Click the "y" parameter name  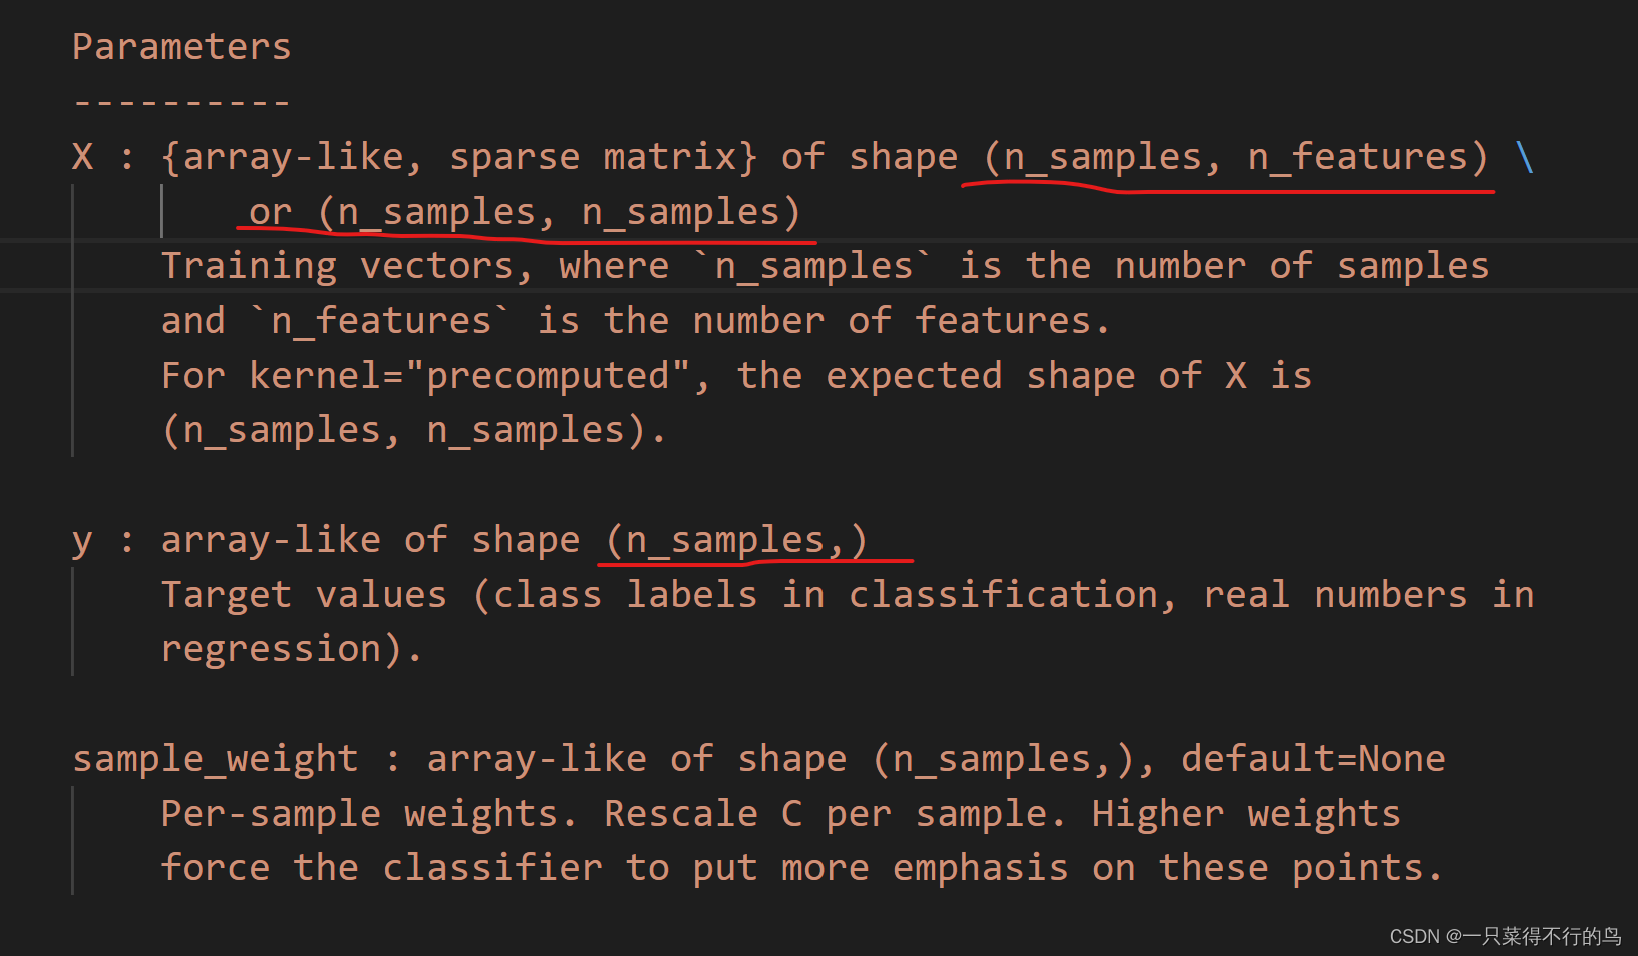coord(82,540)
